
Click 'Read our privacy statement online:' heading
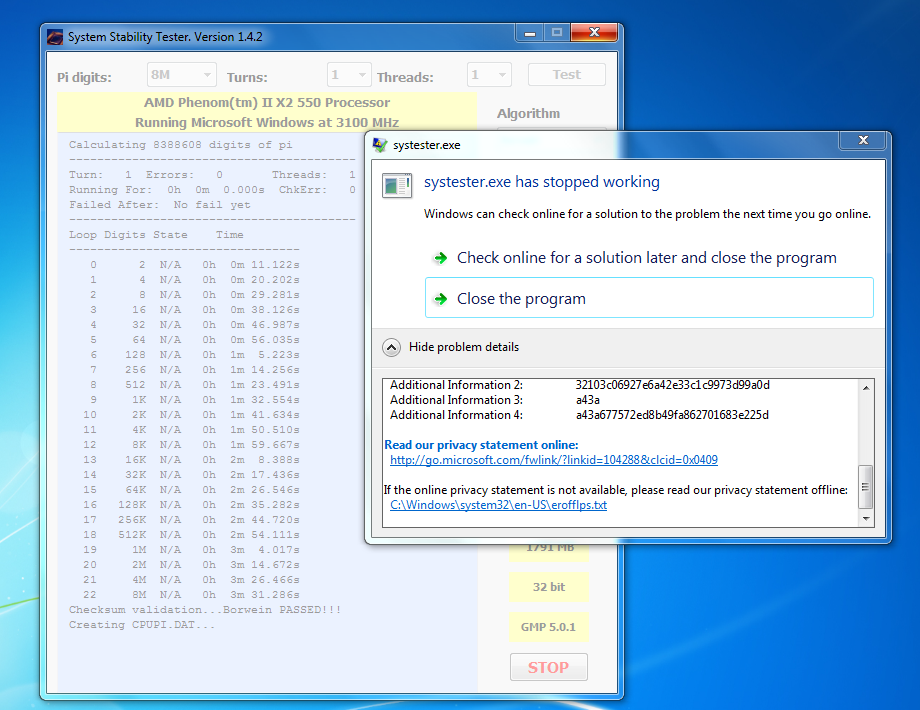pyautogui.click(x=481, y=445)
